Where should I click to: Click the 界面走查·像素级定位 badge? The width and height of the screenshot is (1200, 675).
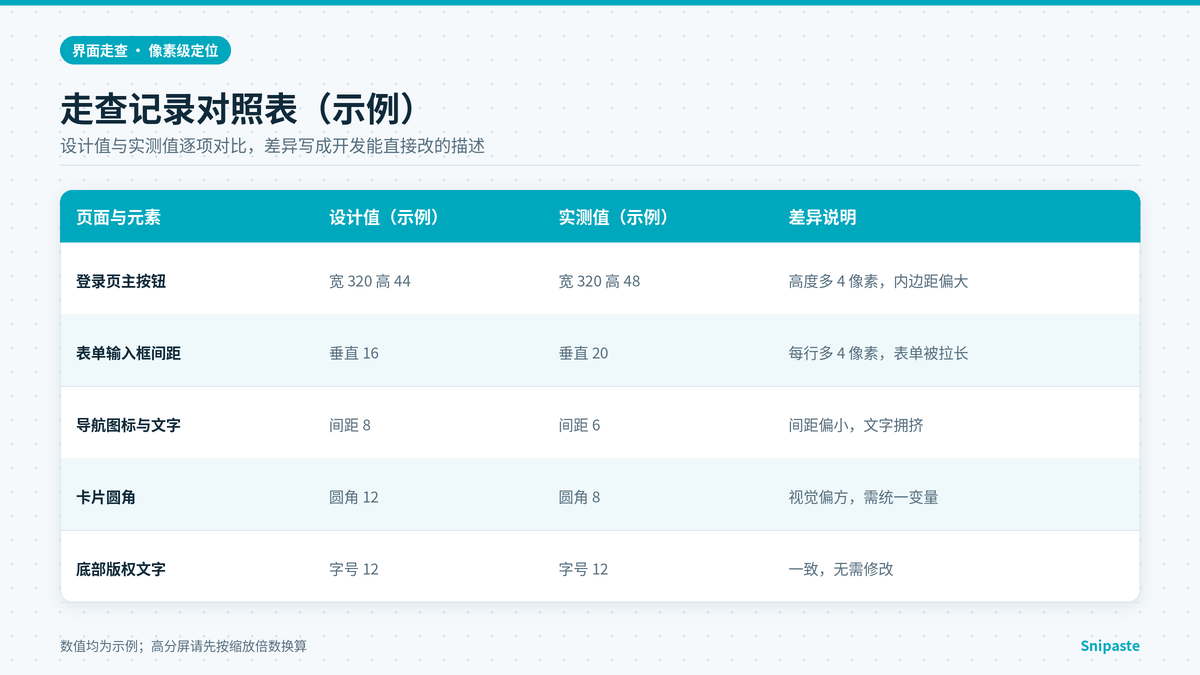pos(145,49)
